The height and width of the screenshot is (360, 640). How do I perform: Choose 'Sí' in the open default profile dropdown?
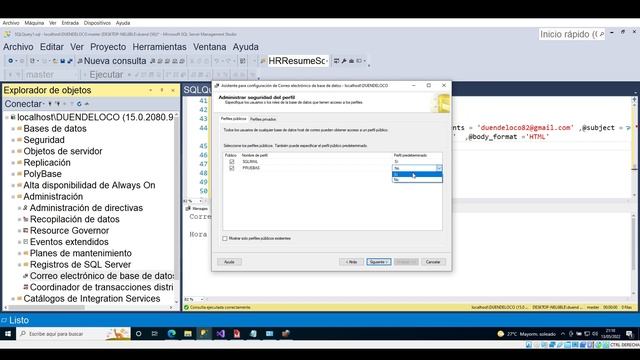[417, 175]
